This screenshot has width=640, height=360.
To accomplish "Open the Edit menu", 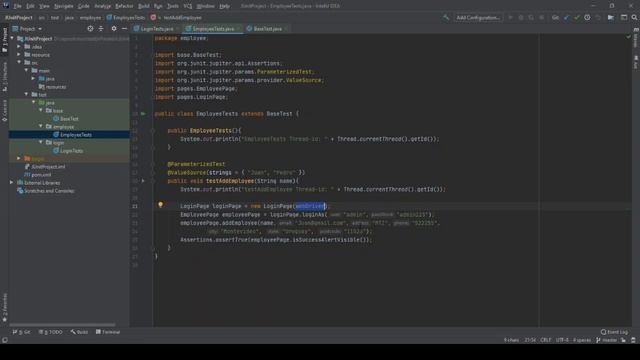I will point(30,6).
